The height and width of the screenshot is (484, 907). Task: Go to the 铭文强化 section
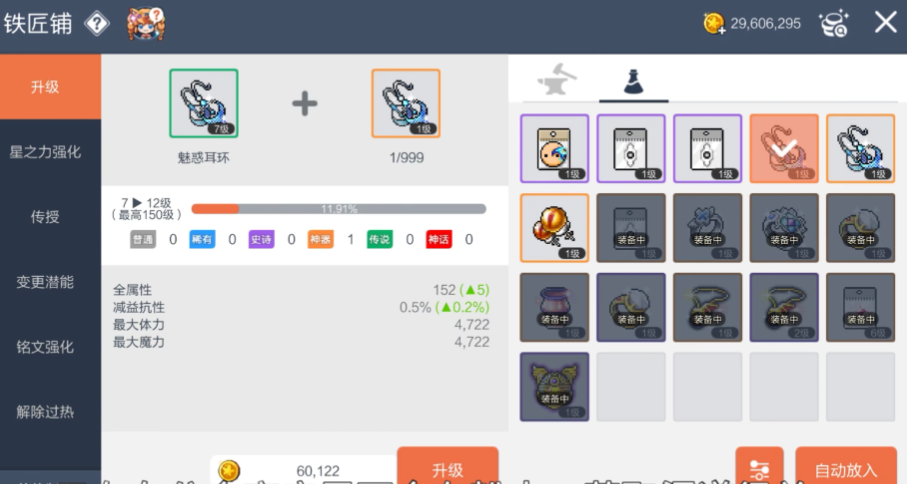[45, 347]
